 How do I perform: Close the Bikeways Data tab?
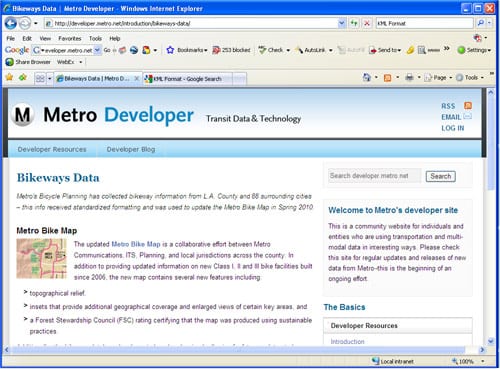tap(136, 79)
